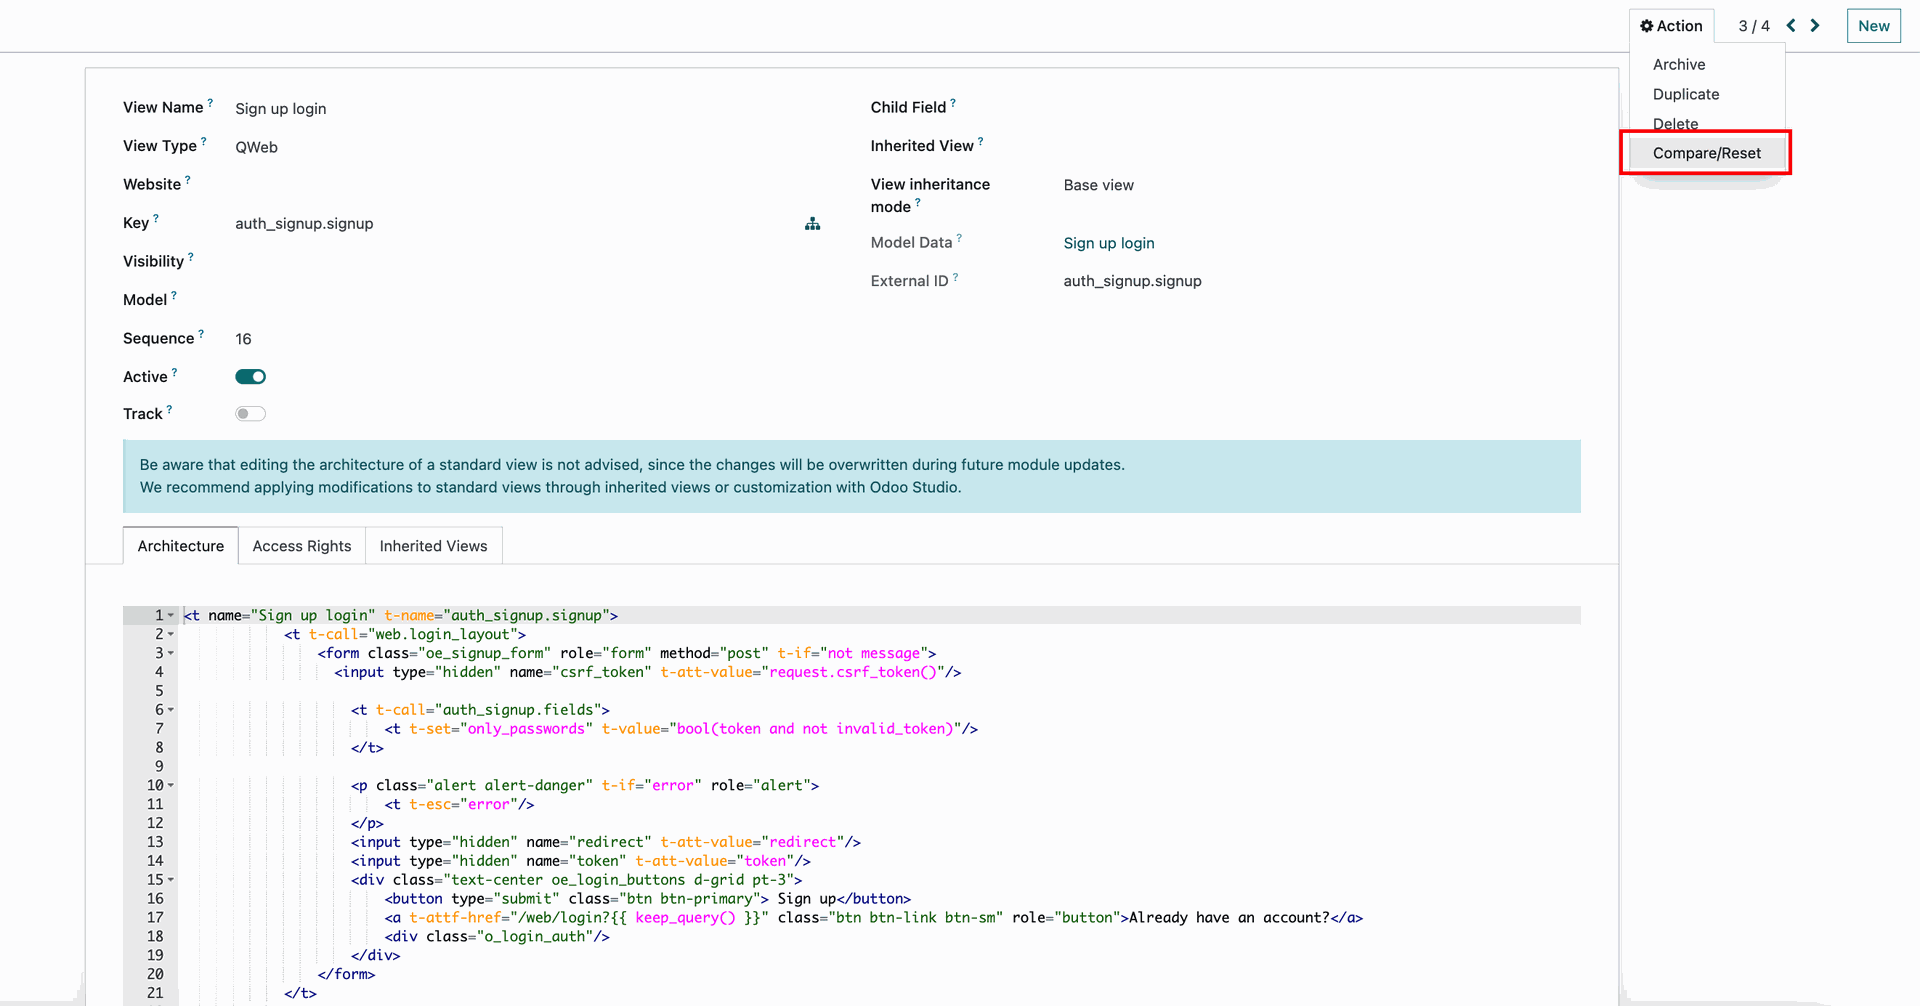Collapse code fold arrow on line 2
Image resolution: width=1920 pixels, height=1006 pixels.
coord(171,635)
